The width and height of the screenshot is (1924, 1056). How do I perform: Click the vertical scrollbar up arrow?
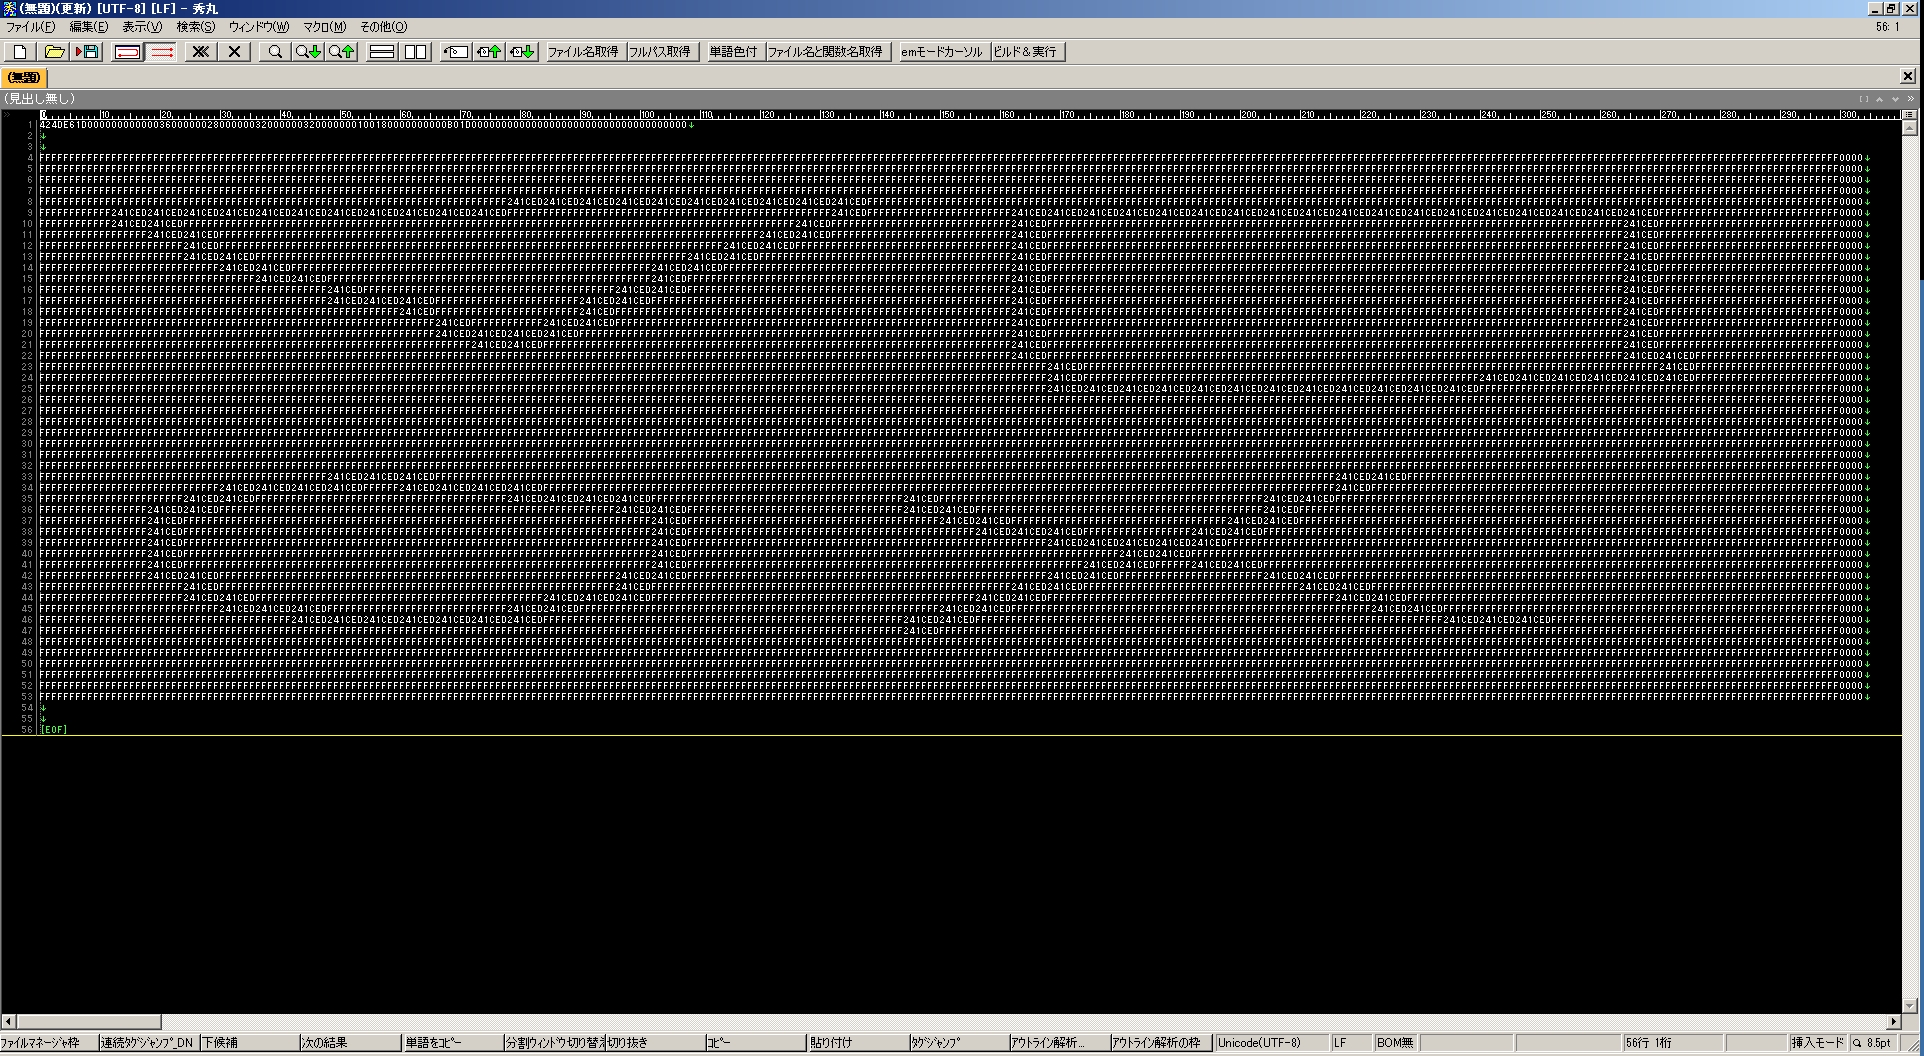click(1909, 129)
